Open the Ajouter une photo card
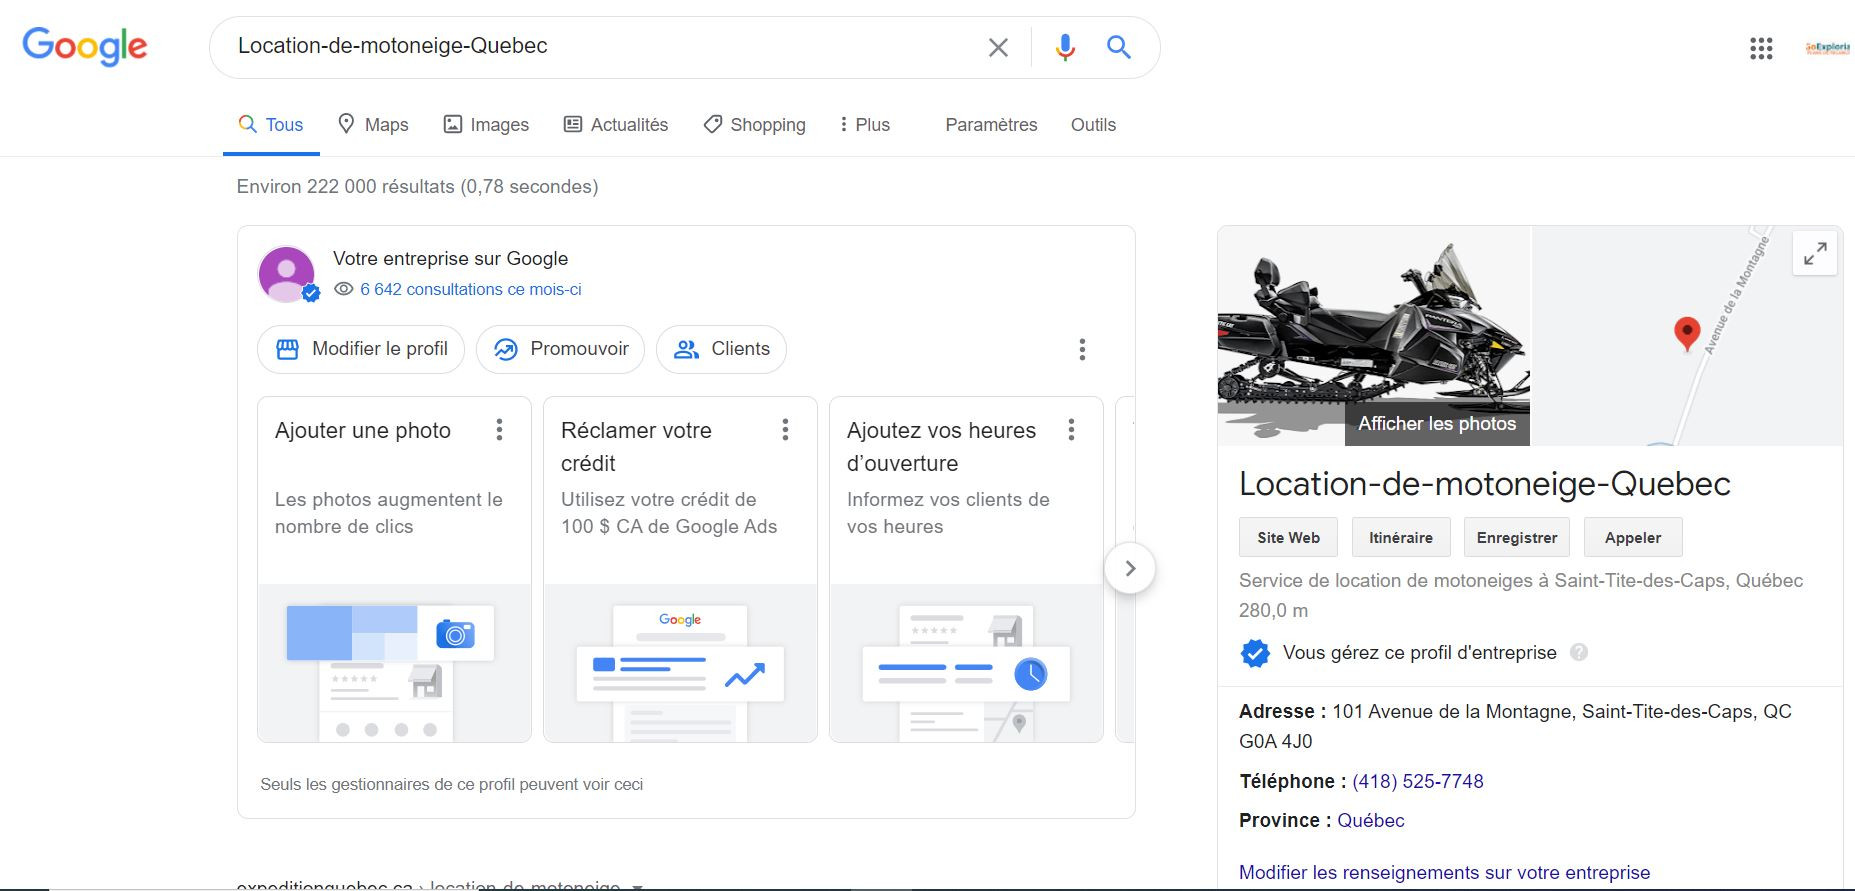The image size is (1855, 891). click(394, 569)
